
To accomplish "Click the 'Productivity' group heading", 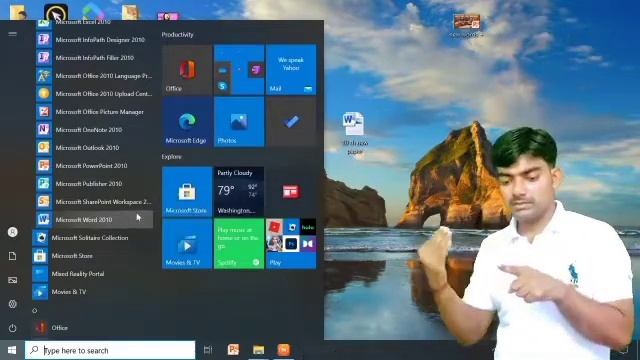I will click(x=178, y=35).
